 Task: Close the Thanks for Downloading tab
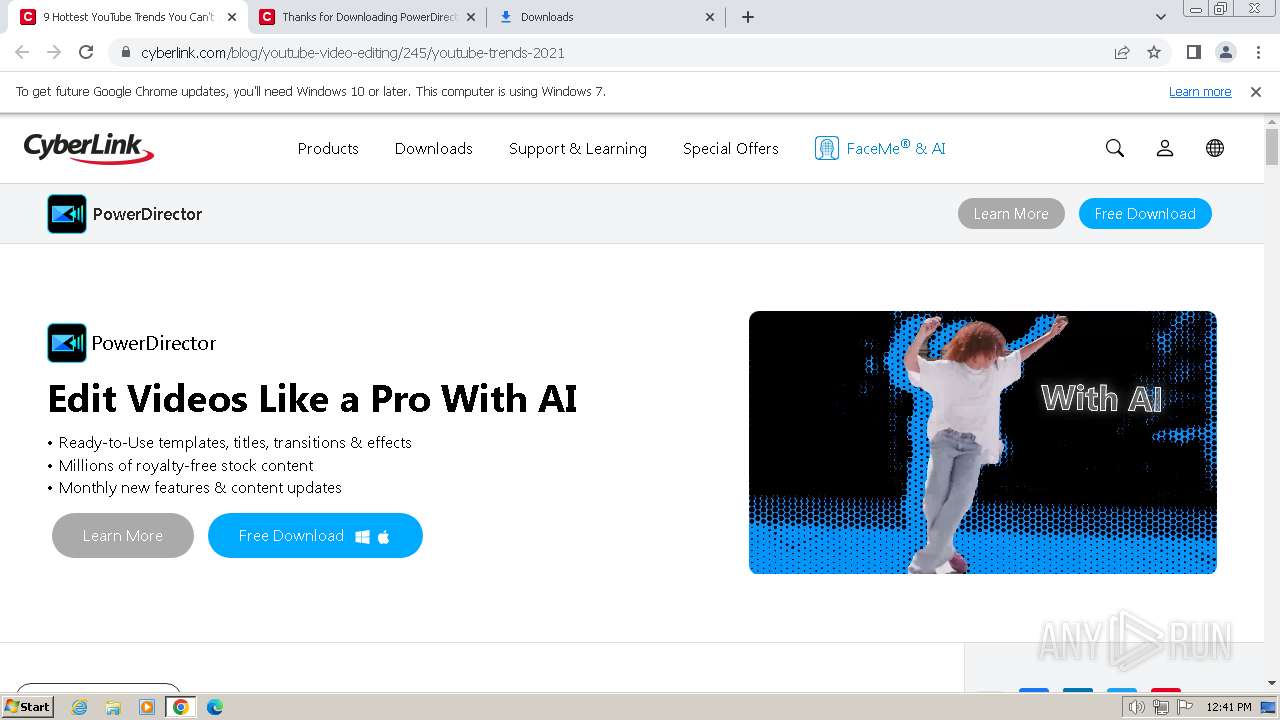click(471, 17)
